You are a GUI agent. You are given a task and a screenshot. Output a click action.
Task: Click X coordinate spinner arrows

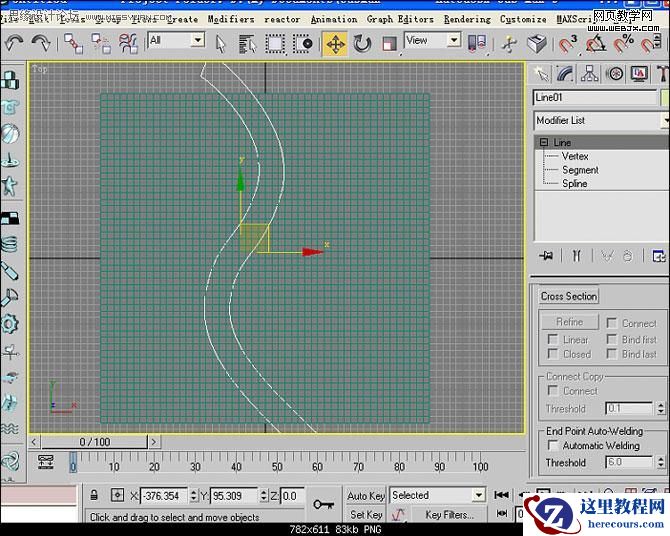pos(193,495)
